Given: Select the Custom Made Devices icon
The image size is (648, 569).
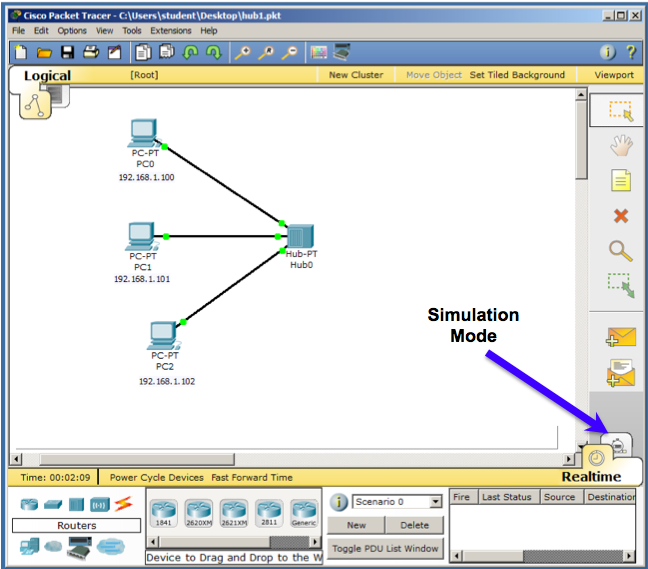Looking at the screenshot, I should (x=80, y=548).
